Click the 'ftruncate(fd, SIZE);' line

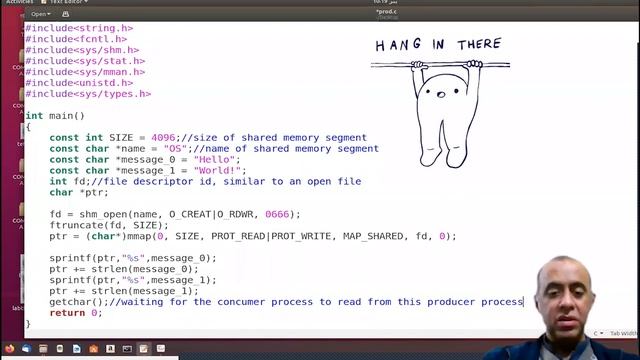pos(109,226)
